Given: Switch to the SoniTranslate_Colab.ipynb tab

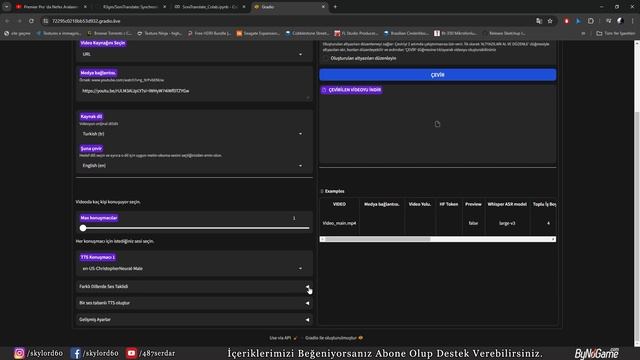Looking at the screenshot, I should (209, 7).
